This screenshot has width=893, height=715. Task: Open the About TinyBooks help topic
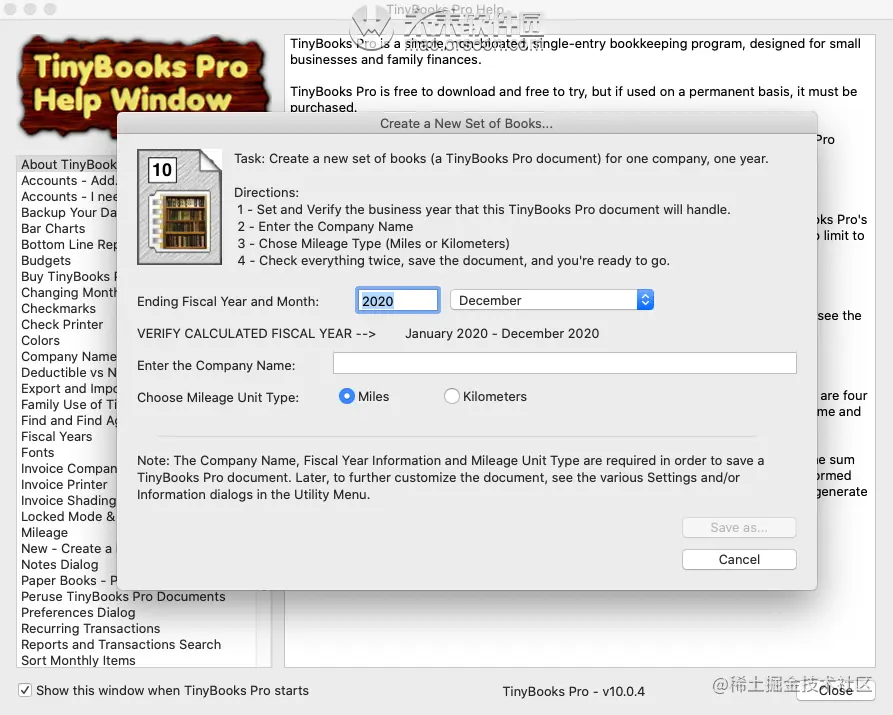tap(68, 165)
